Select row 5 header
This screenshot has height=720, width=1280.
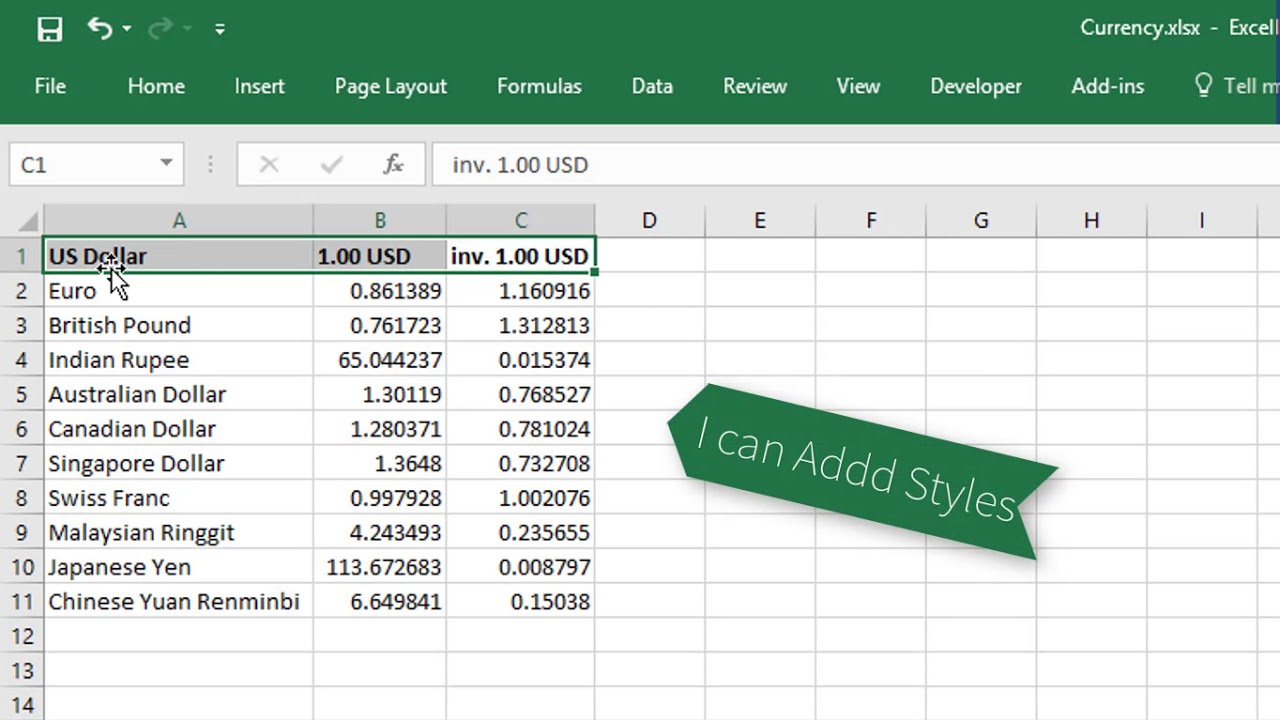tap(22, 394)
